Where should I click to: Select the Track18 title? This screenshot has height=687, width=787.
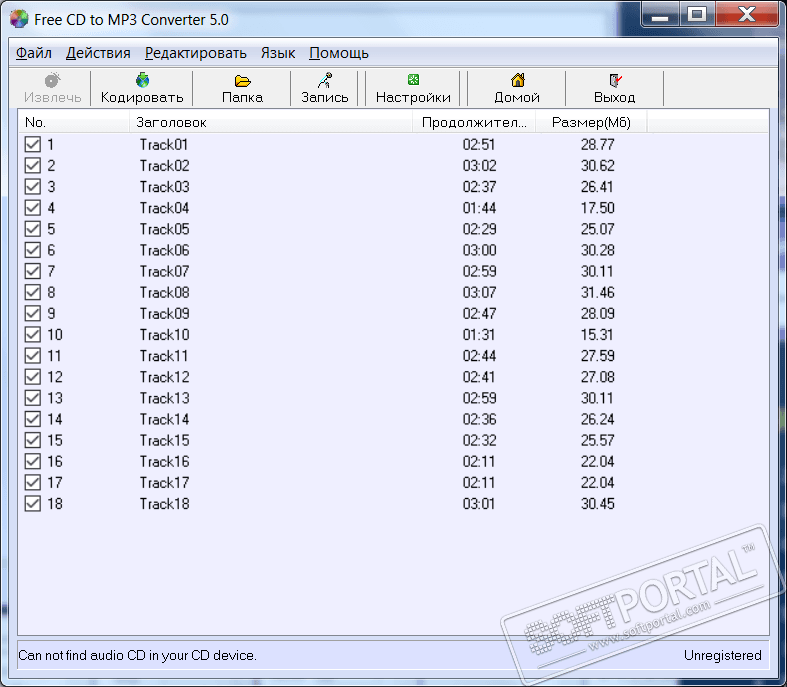click(165, 503)
